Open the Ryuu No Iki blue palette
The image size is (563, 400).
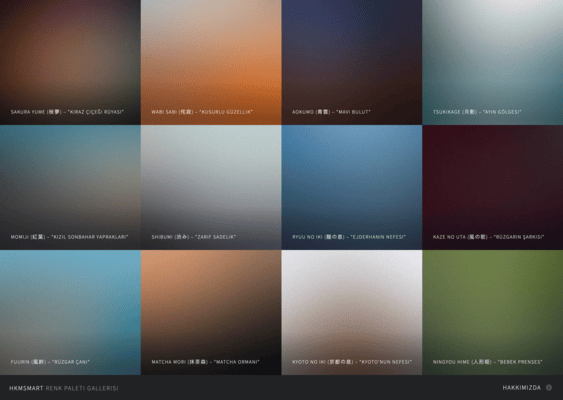pos(352,187)
